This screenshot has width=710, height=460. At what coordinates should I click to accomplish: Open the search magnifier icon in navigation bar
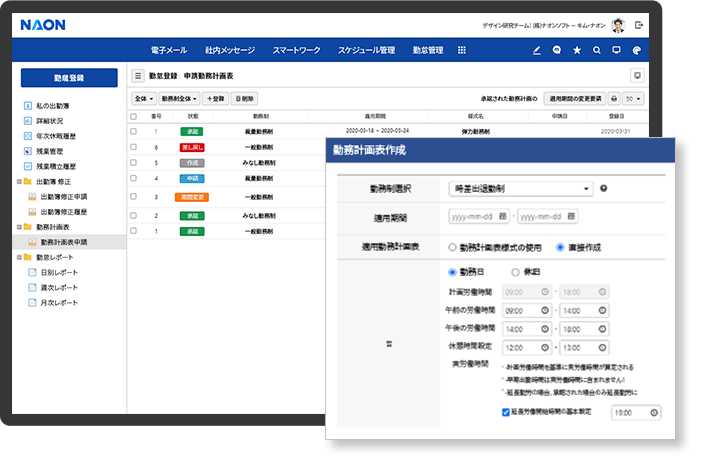click(597, 50)
